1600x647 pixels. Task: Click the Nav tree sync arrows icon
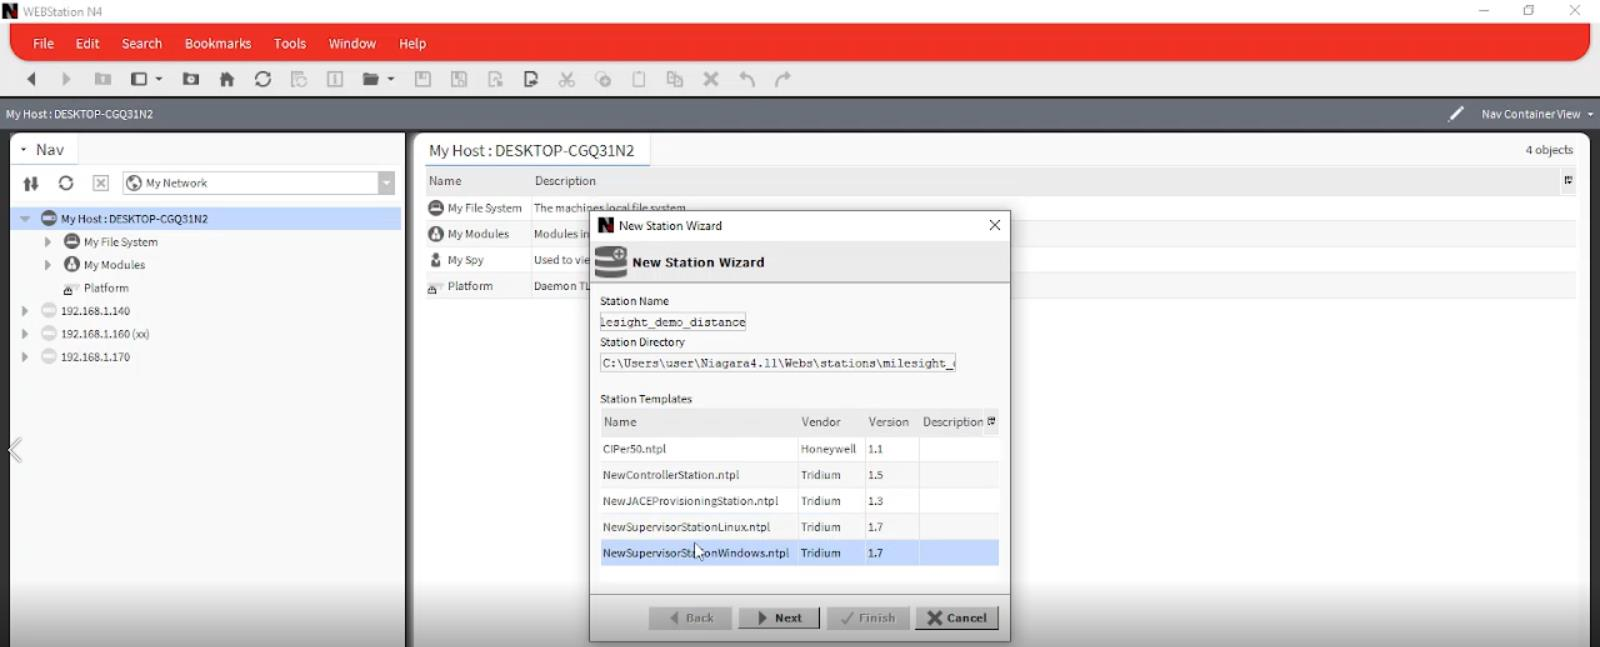click(31, 183)
